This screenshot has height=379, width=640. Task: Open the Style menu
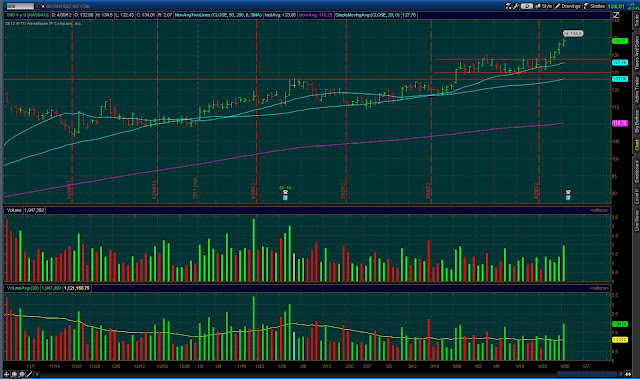click(x=544, y=6)
